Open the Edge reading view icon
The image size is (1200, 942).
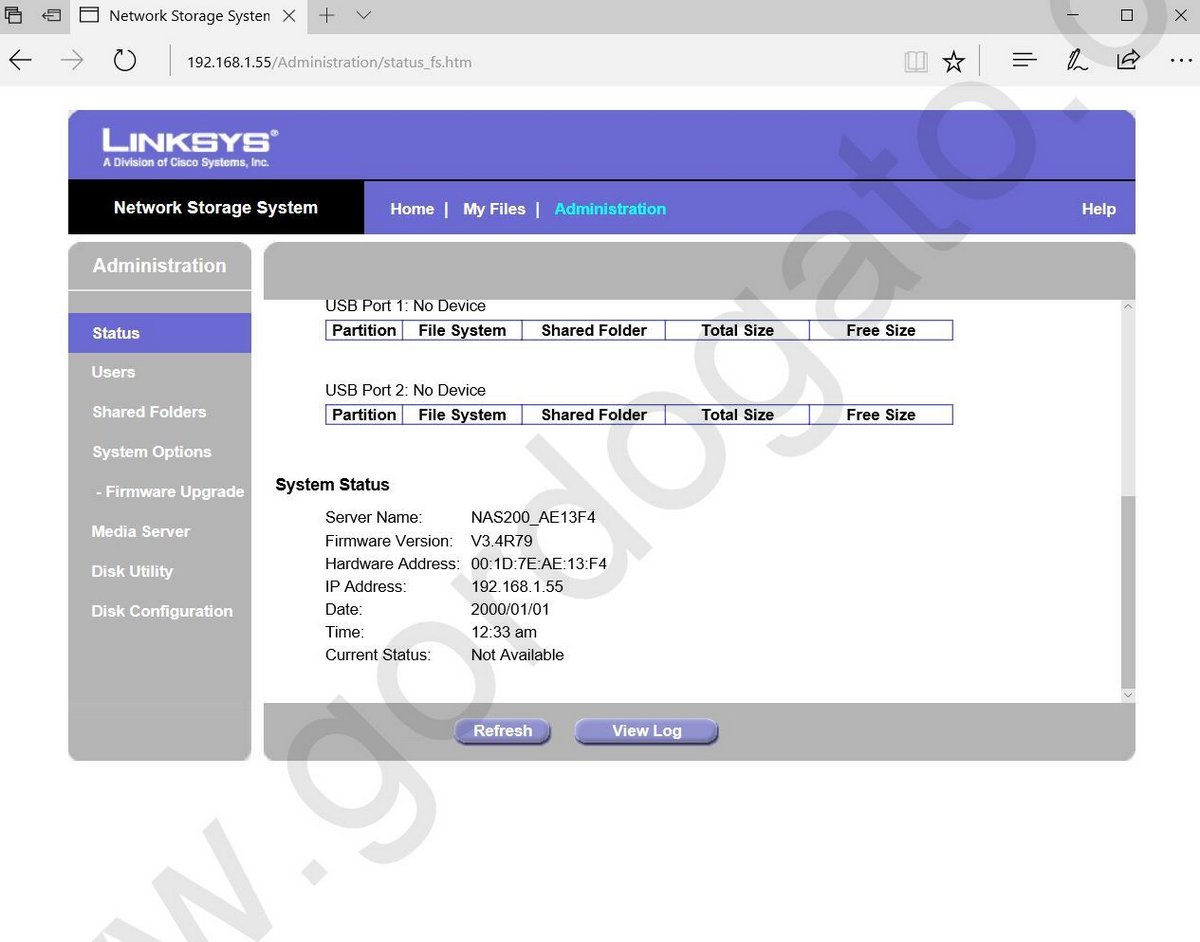[x=915, y=60]
